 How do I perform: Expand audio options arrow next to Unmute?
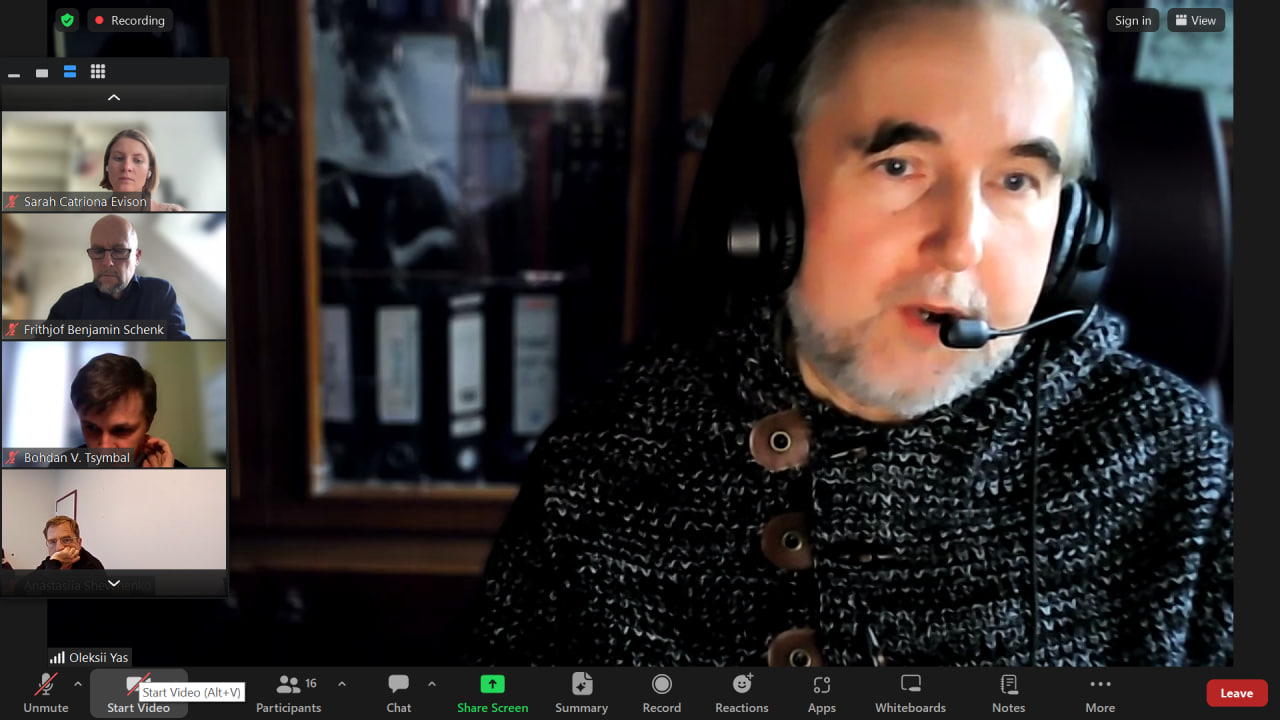click(x=78, y=684)
